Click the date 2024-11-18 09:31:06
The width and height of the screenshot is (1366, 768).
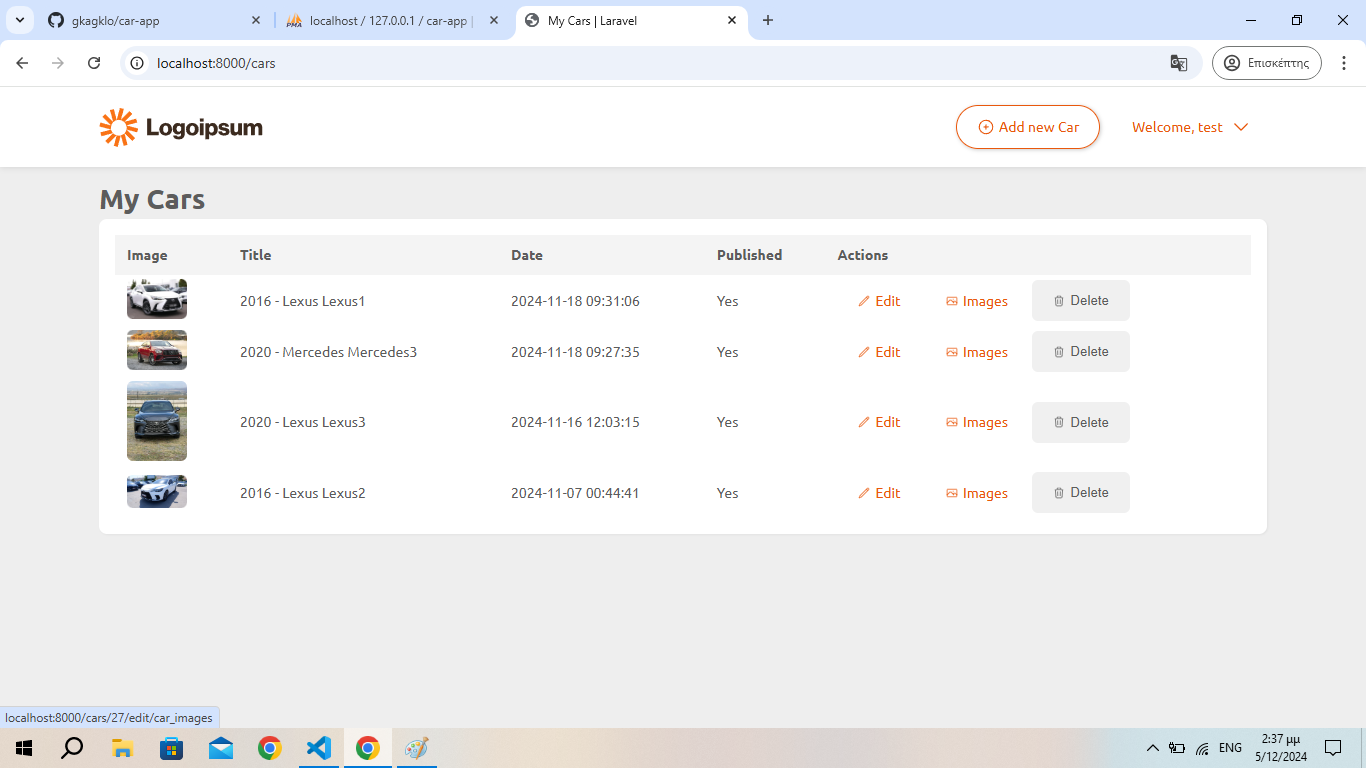575,301
